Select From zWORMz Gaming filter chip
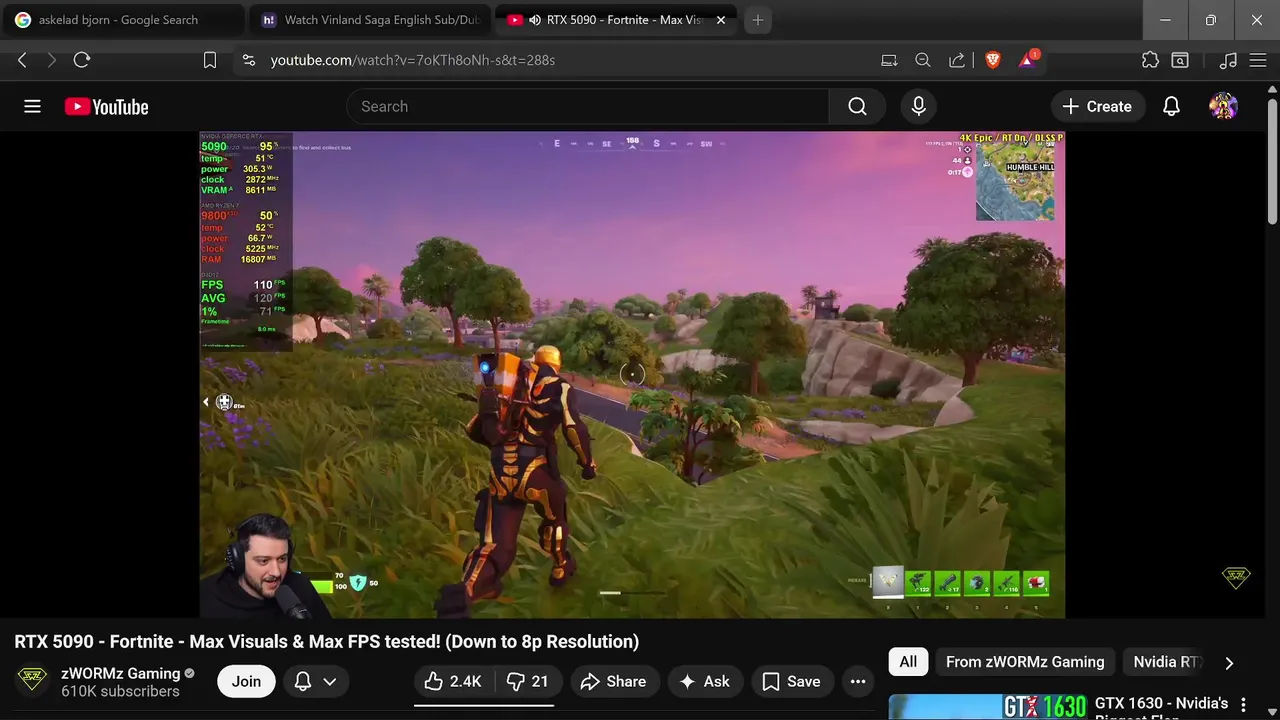This screenshot has height=720, width=1280. click(x=1025, y=662)
